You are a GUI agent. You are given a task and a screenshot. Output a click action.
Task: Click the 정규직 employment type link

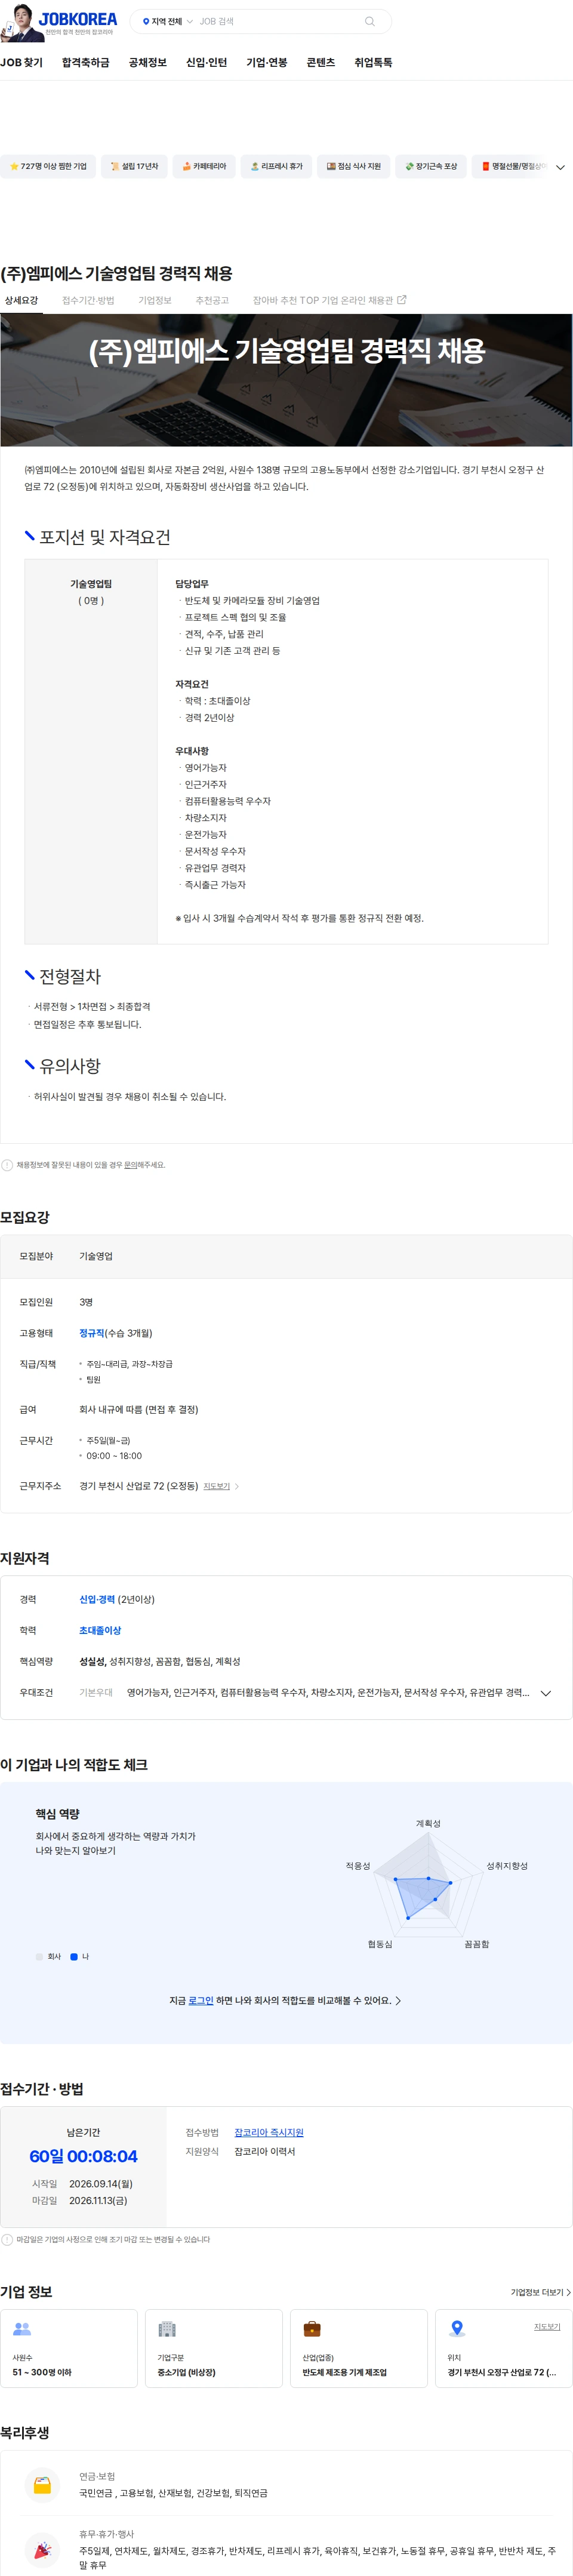(x=91, y=1332)
